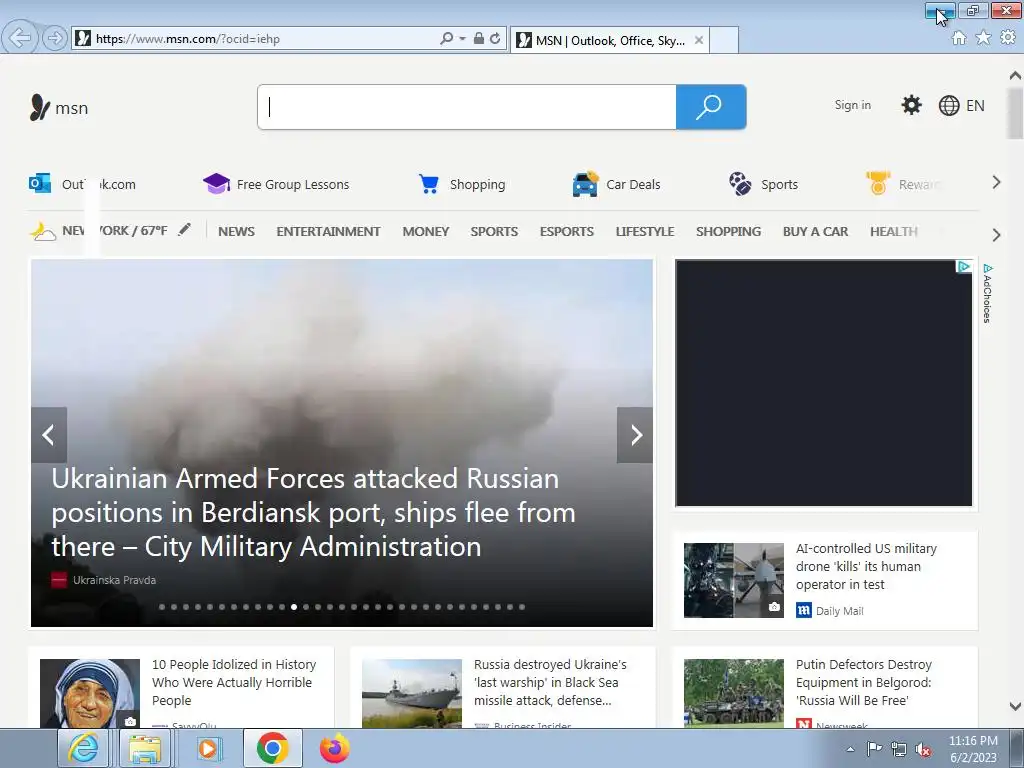Open Windows Media Player in taskbar
Image resolution: width=1024 pixels, height=768 pixels.
coord(209,748)
